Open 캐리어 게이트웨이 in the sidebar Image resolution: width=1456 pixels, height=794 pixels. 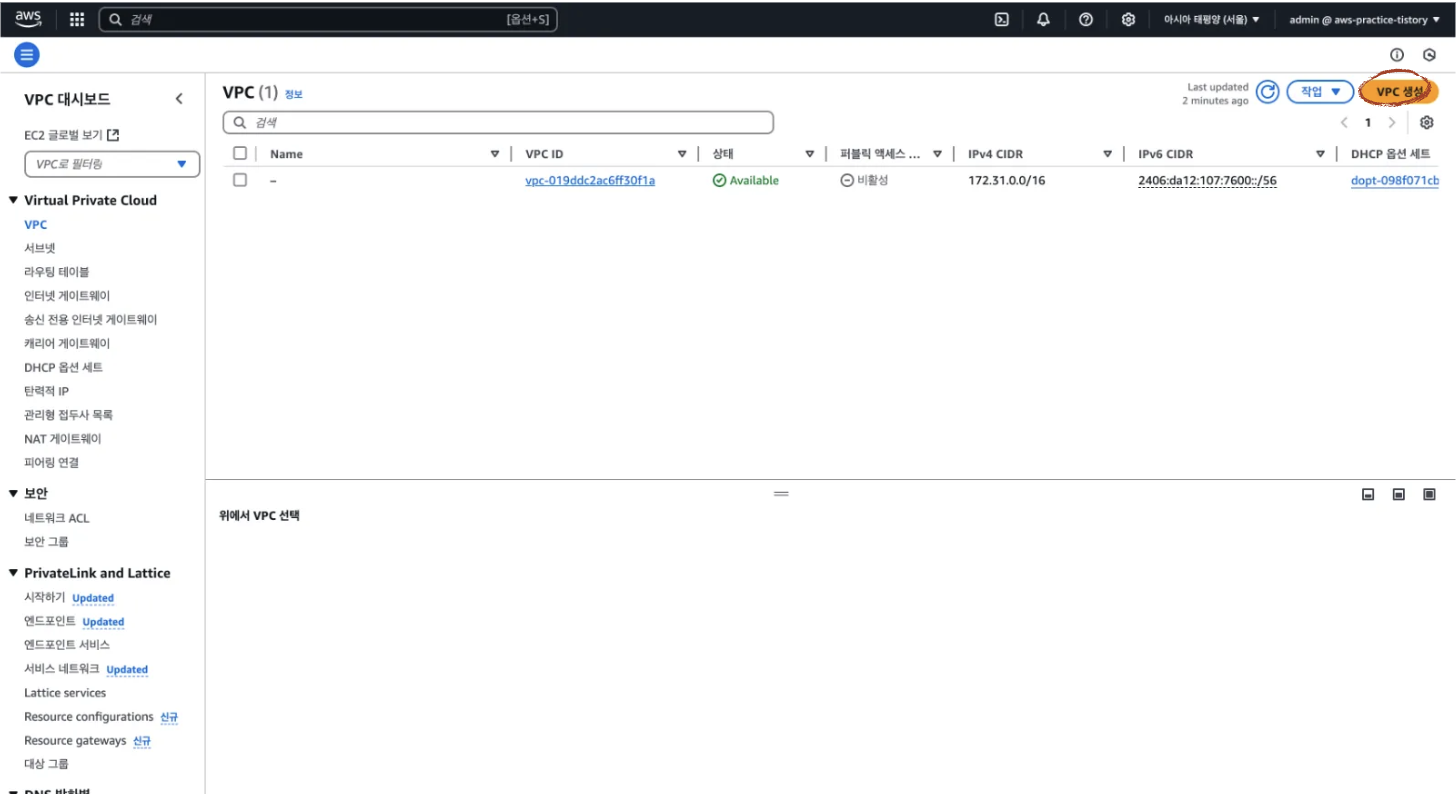coord(67,343)
